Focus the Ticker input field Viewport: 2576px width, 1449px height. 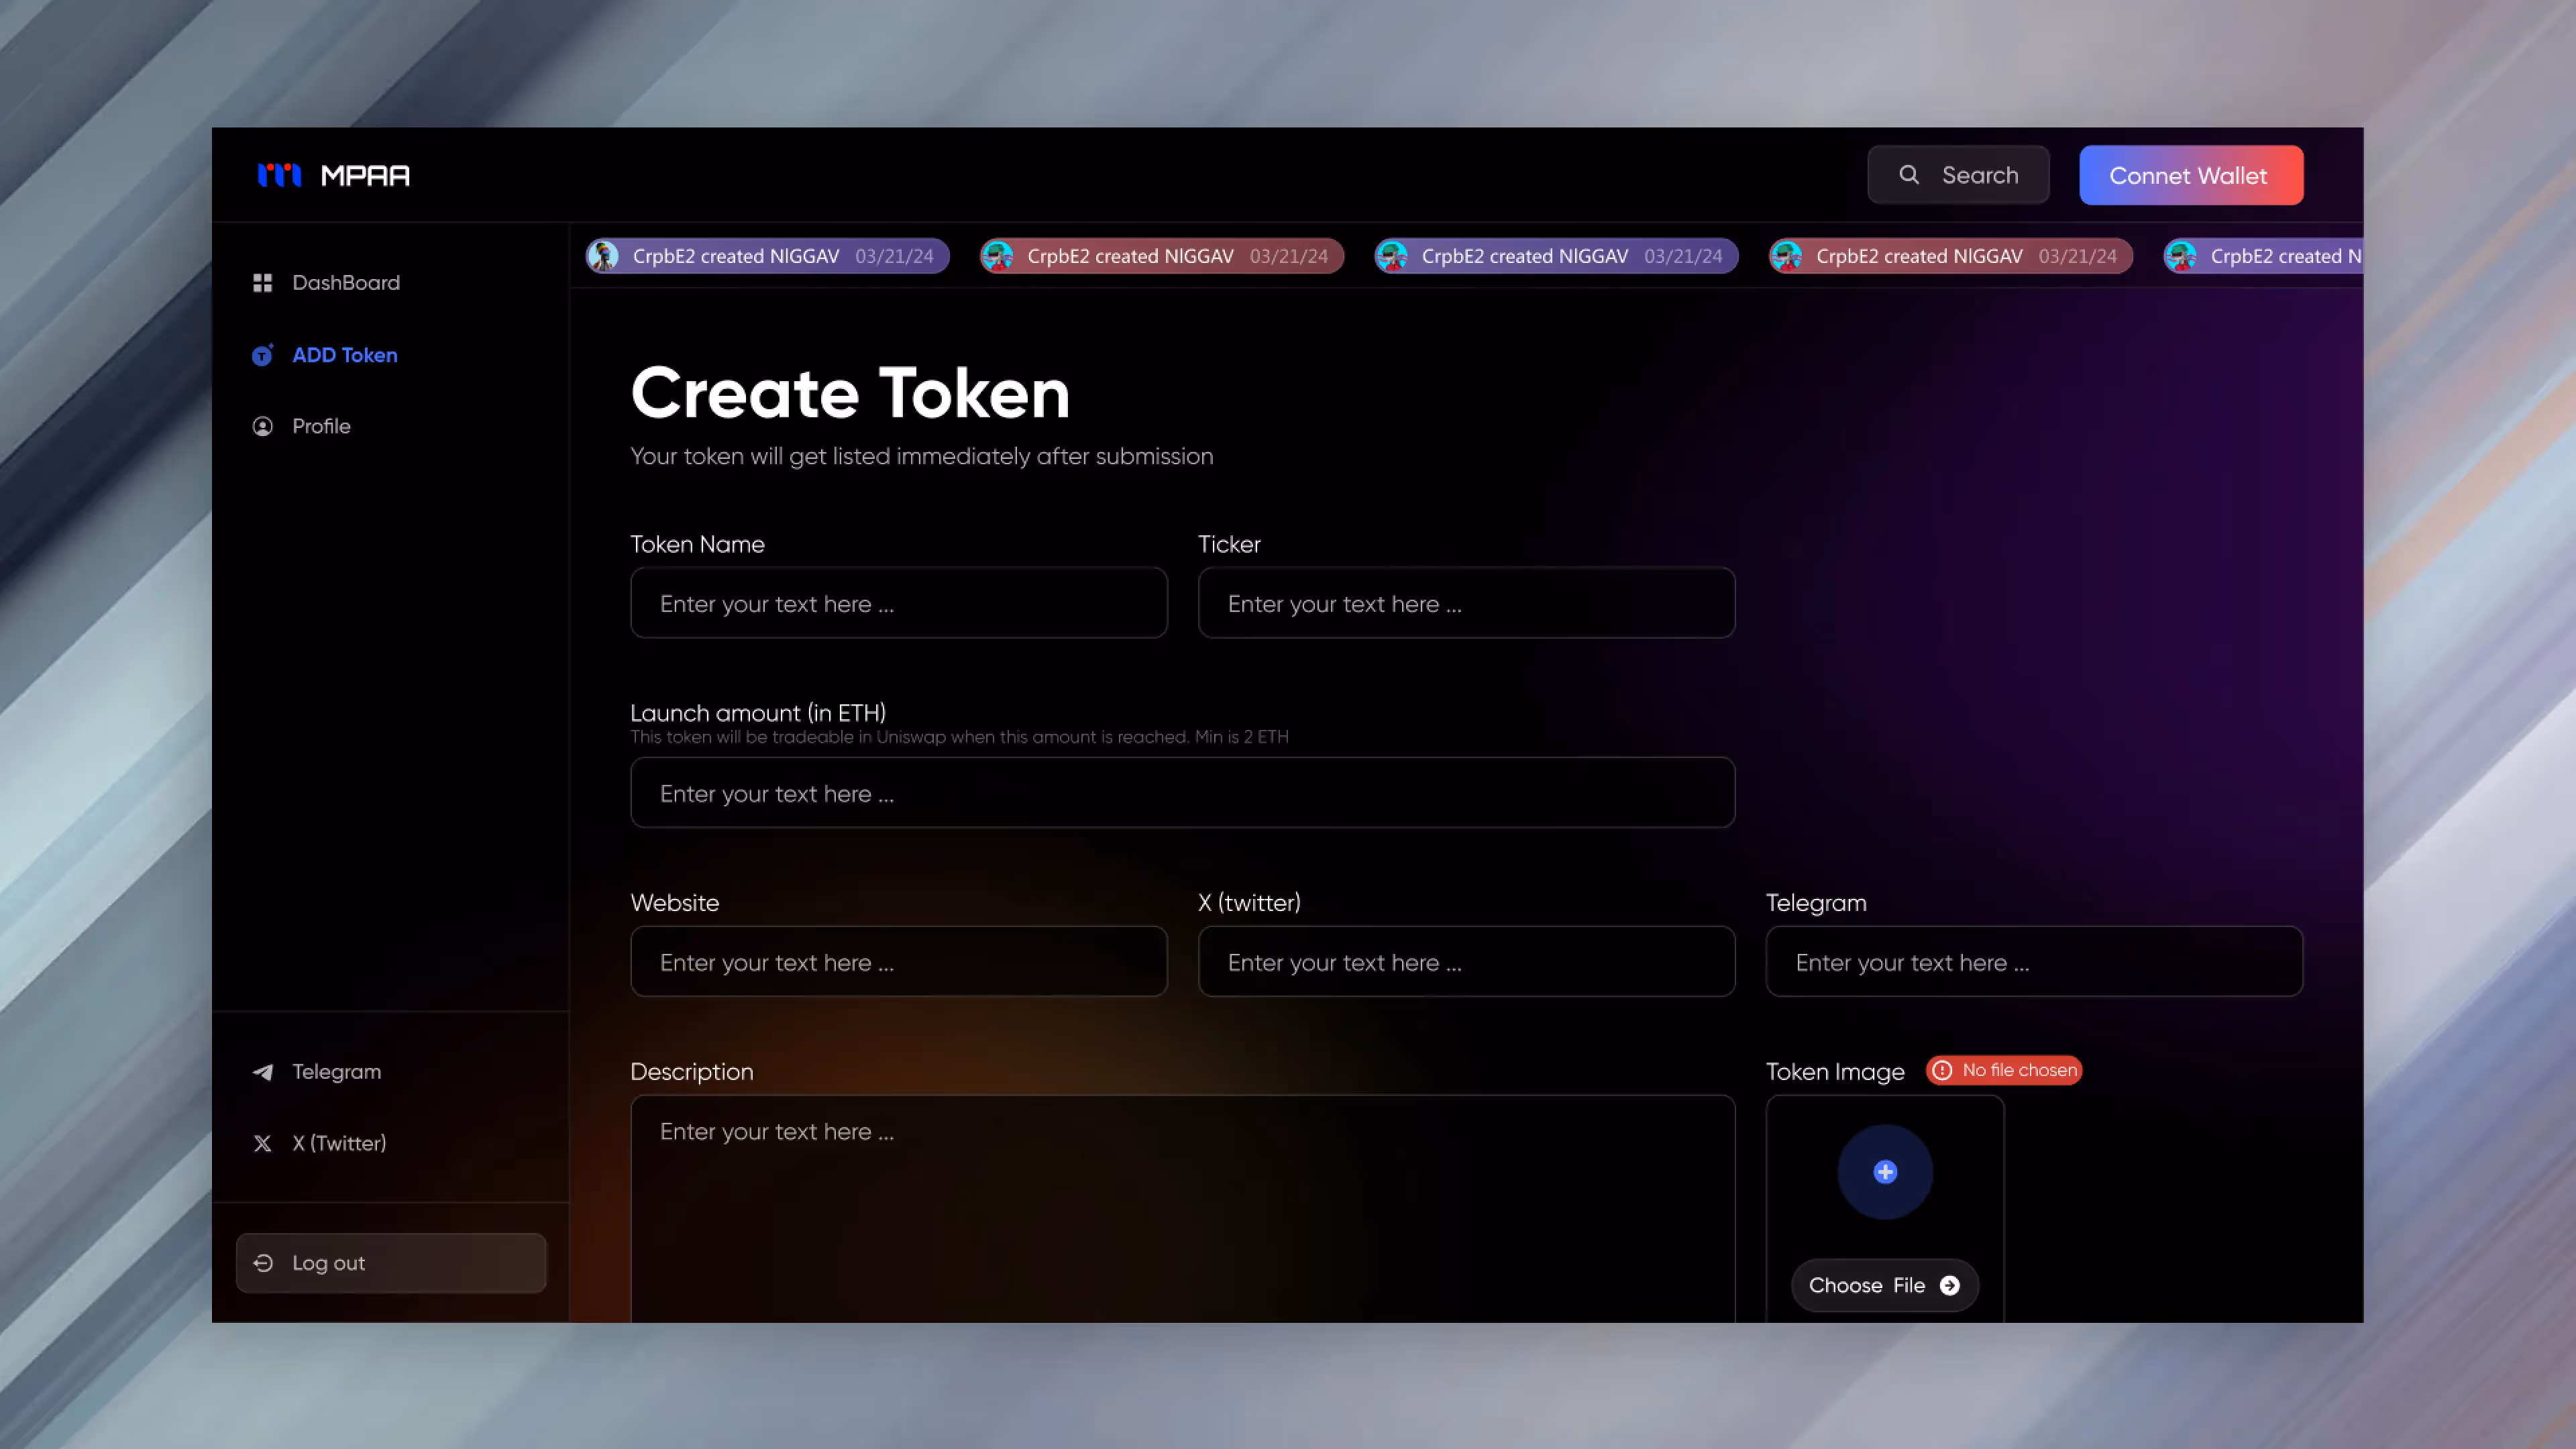point(1465,603)
